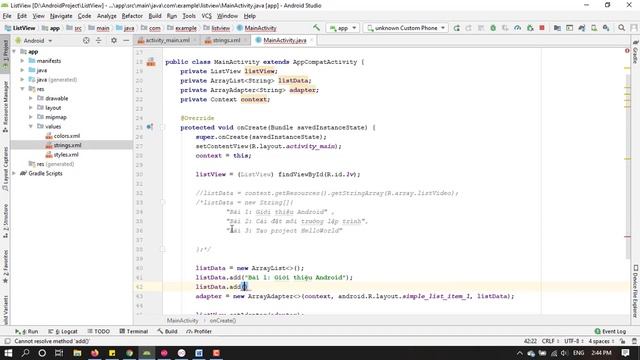Open Firefox from the Windows taskbar
640x360 pixels.
[x=95, y=353]
